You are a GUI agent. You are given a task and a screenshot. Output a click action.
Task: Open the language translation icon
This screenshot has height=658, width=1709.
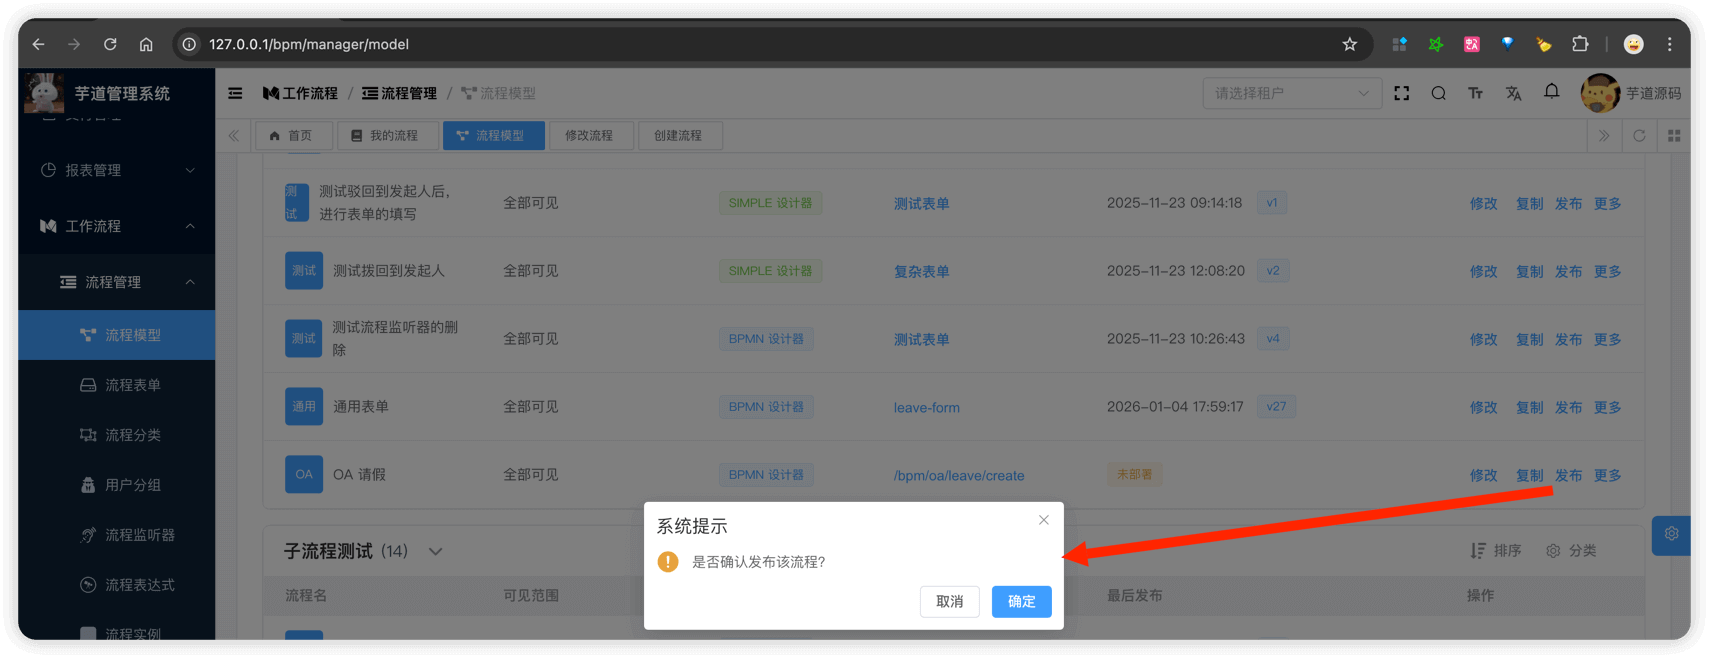tap(1513, 93)
